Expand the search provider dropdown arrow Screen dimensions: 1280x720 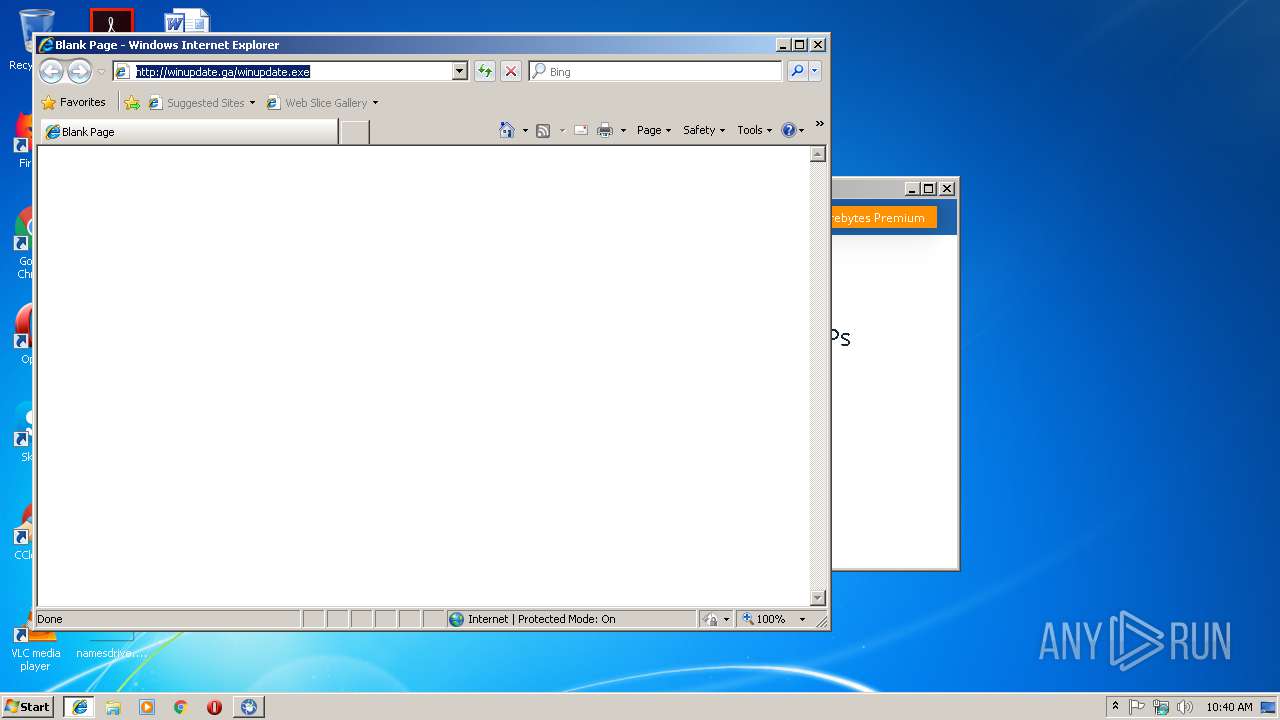[815, 71]
